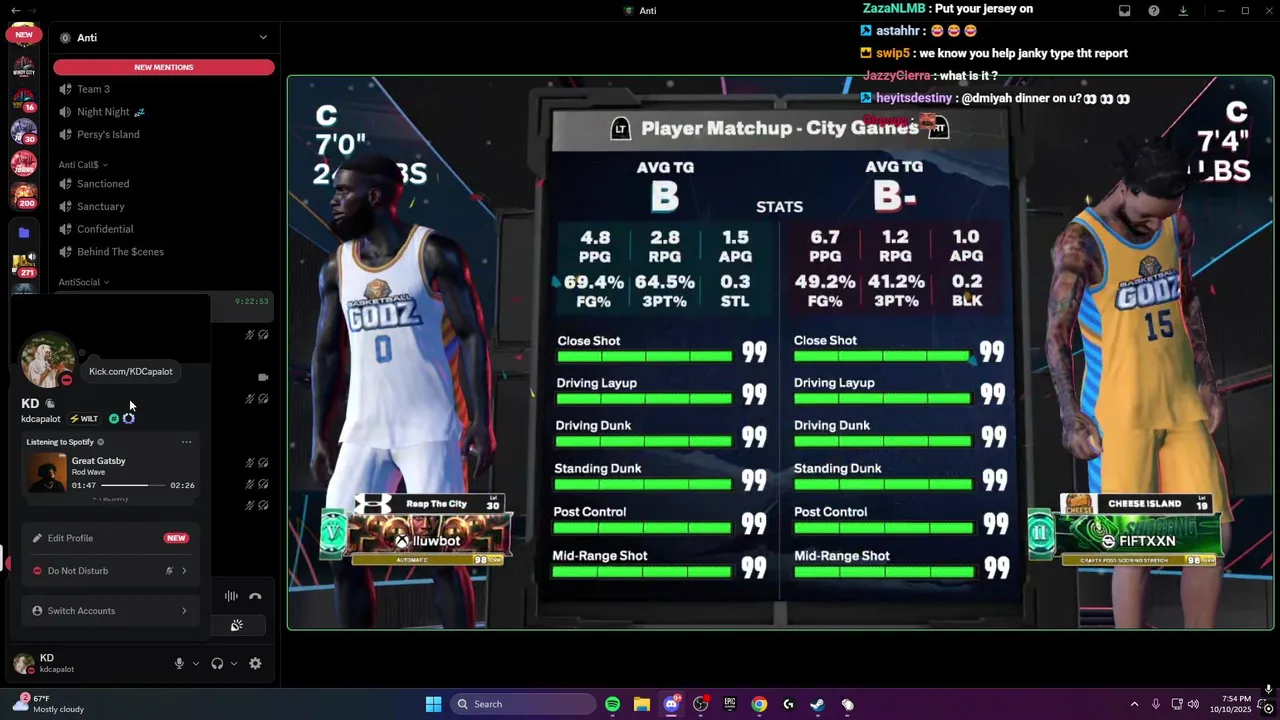Open the purple server folder icon
This screenshot has width=1280, height=720.
click(x=23, y=232)
